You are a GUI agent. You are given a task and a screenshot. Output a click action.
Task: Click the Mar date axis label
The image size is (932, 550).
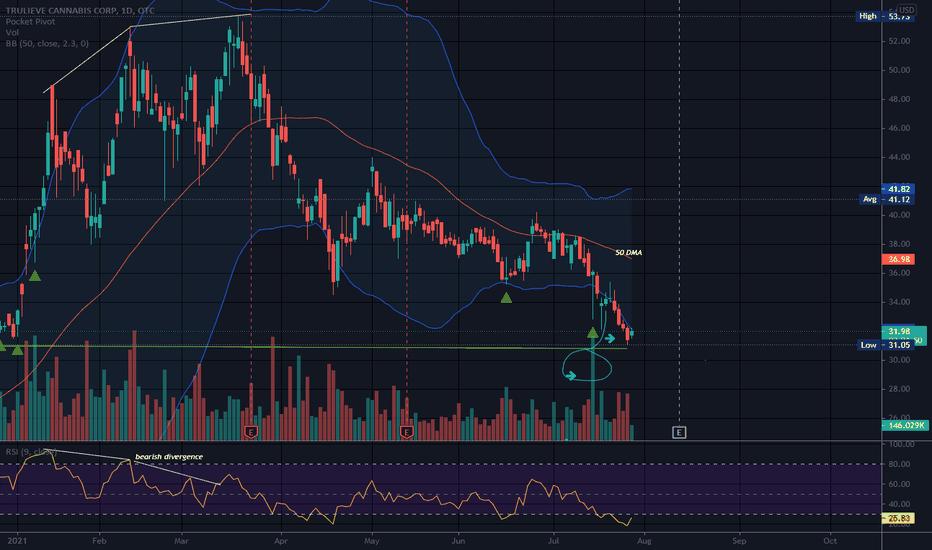[x=181, y=540]
